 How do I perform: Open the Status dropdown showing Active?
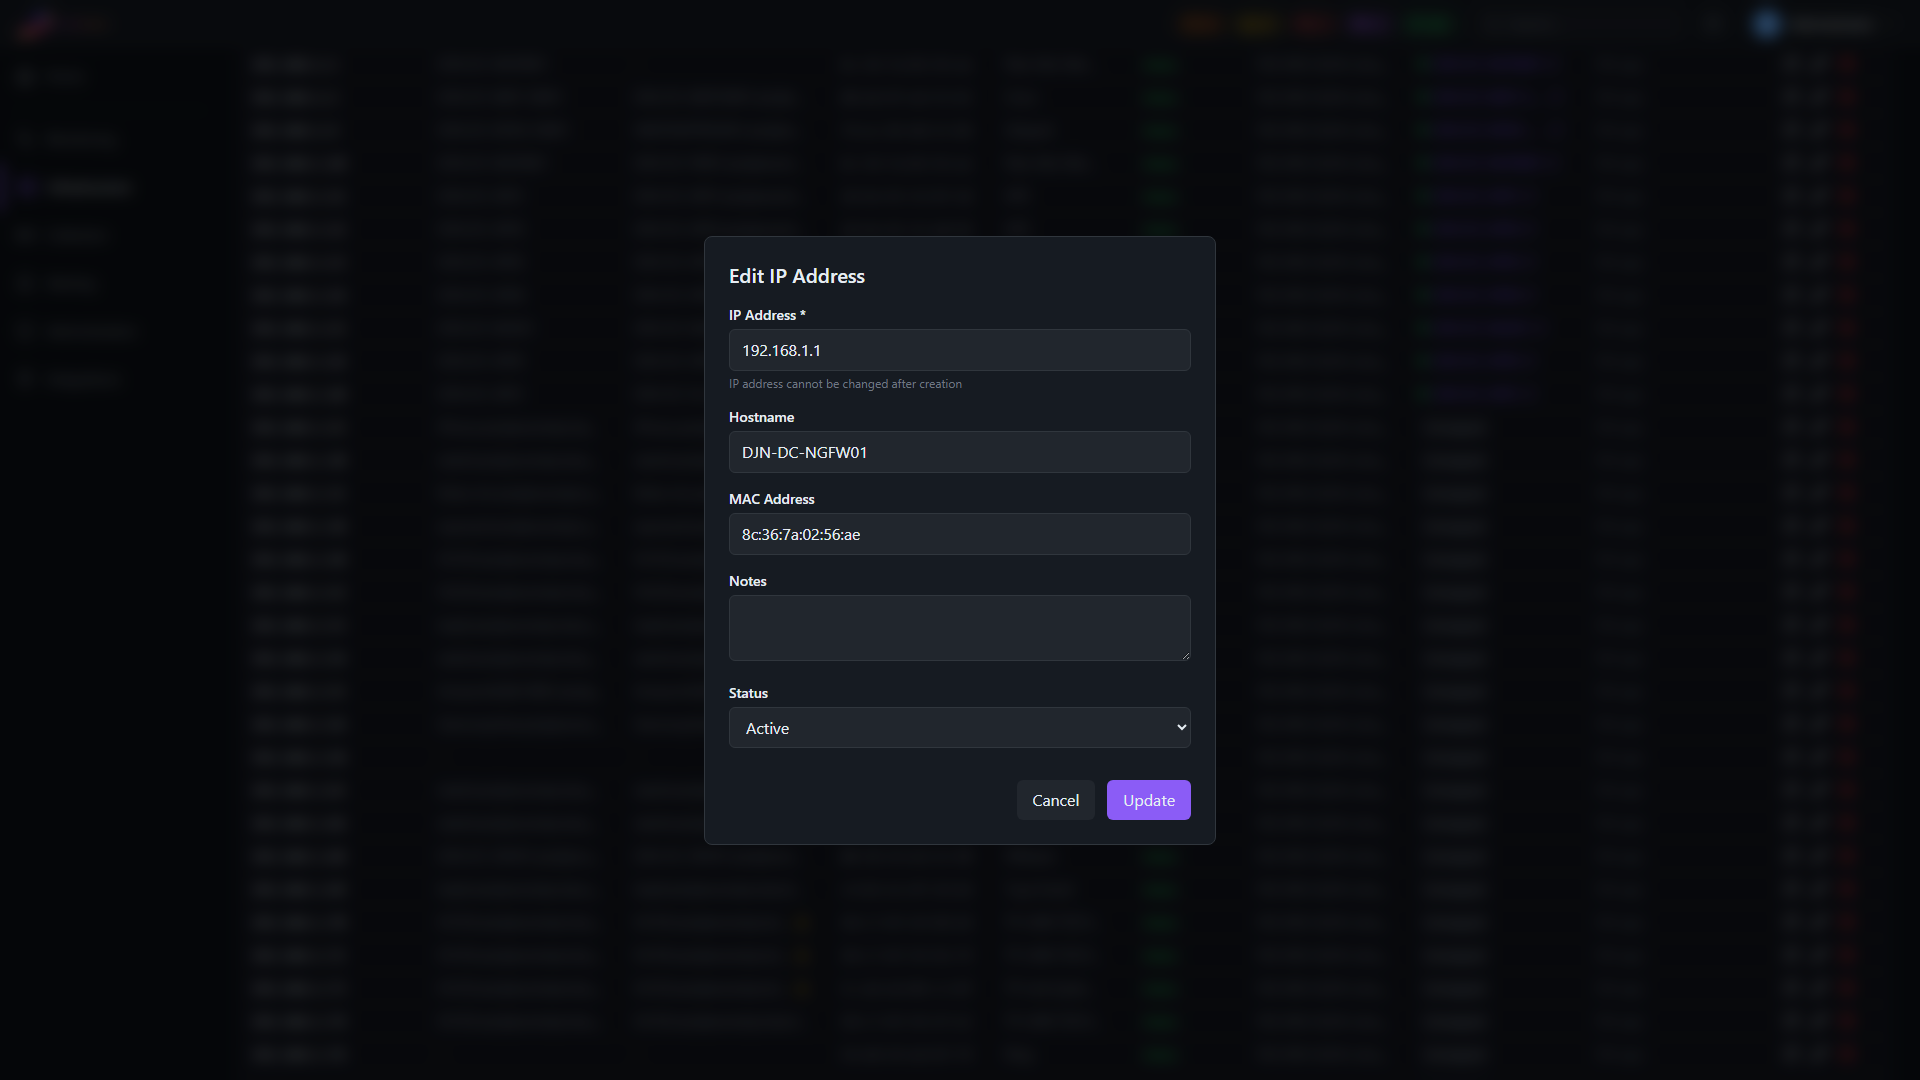959,728
